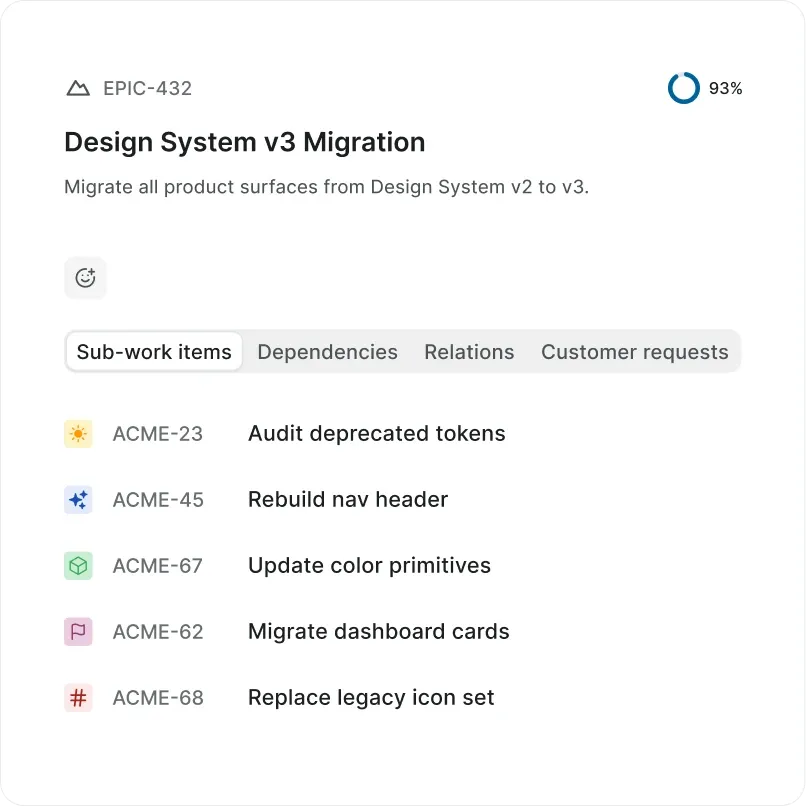Viewport: 806px width, 806px height.
Task: Click the add reaction emoji button
Action: pos(85,278)
